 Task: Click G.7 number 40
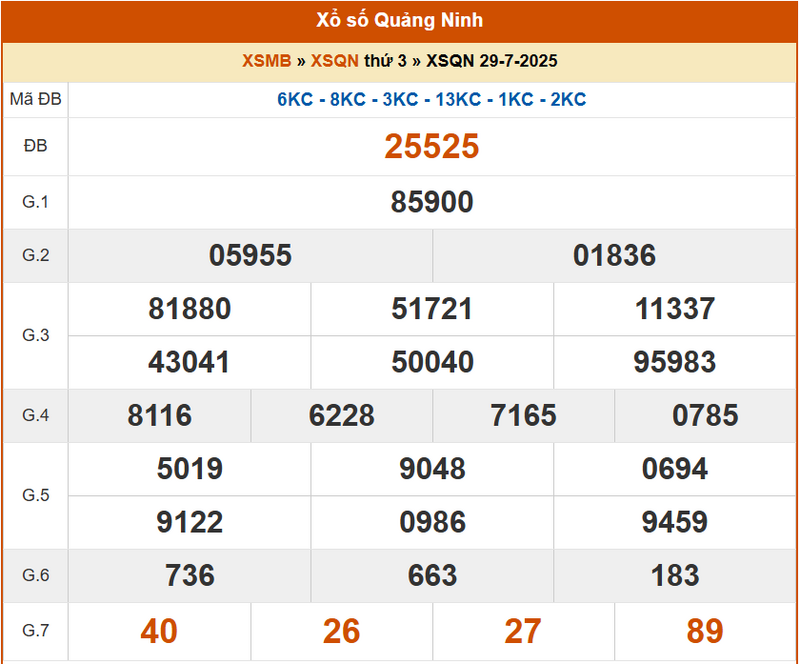(x=159, y=631)
